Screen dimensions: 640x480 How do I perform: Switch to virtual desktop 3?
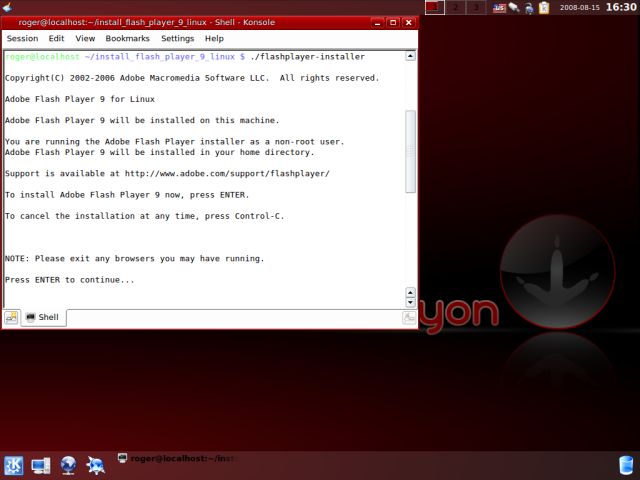click(476, 7)
